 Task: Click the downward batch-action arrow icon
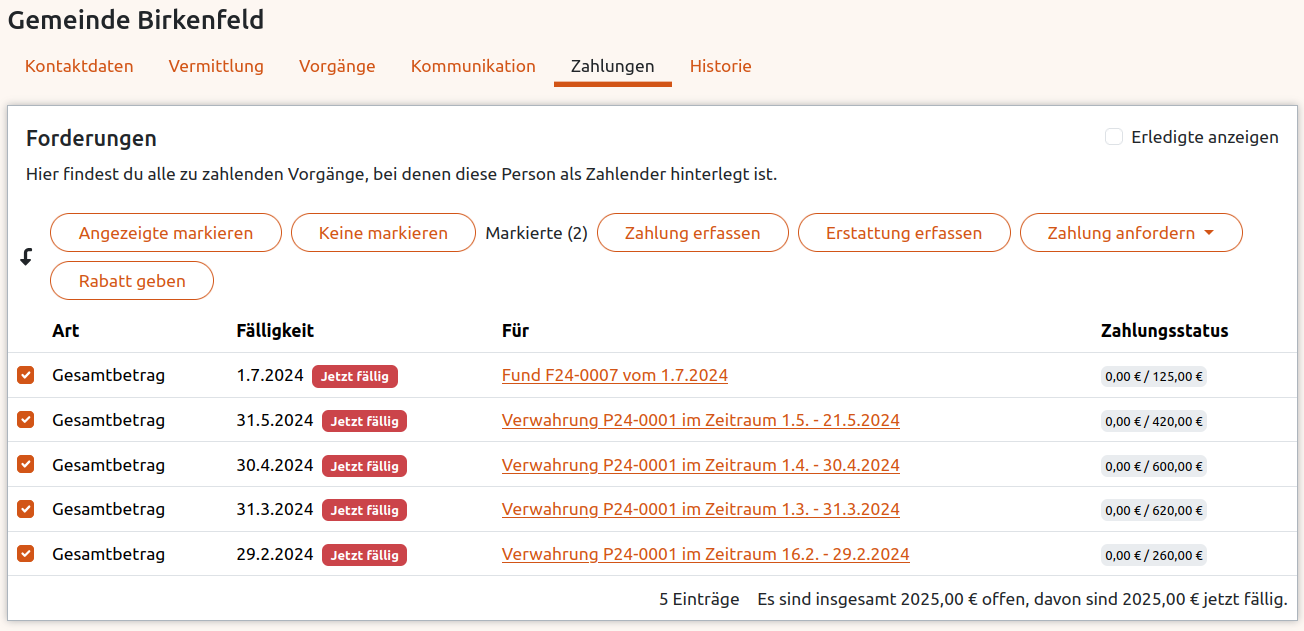(26, 256)
